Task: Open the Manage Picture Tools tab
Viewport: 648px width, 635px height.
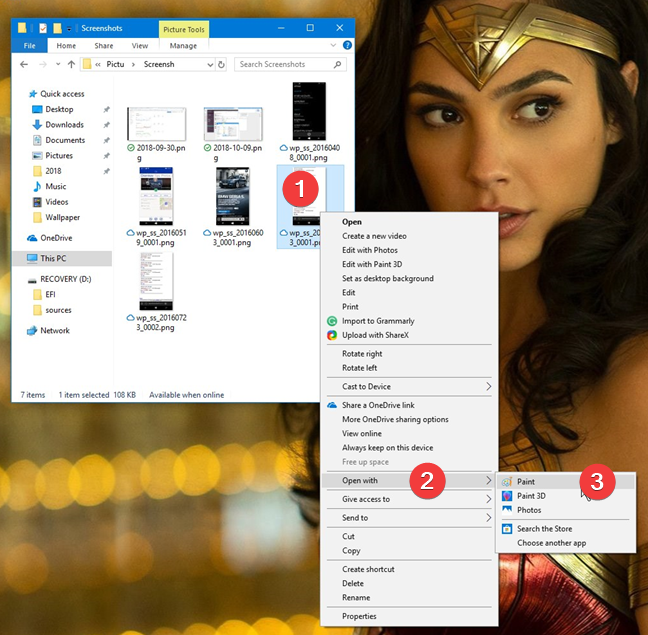Action: click(183, 45)
